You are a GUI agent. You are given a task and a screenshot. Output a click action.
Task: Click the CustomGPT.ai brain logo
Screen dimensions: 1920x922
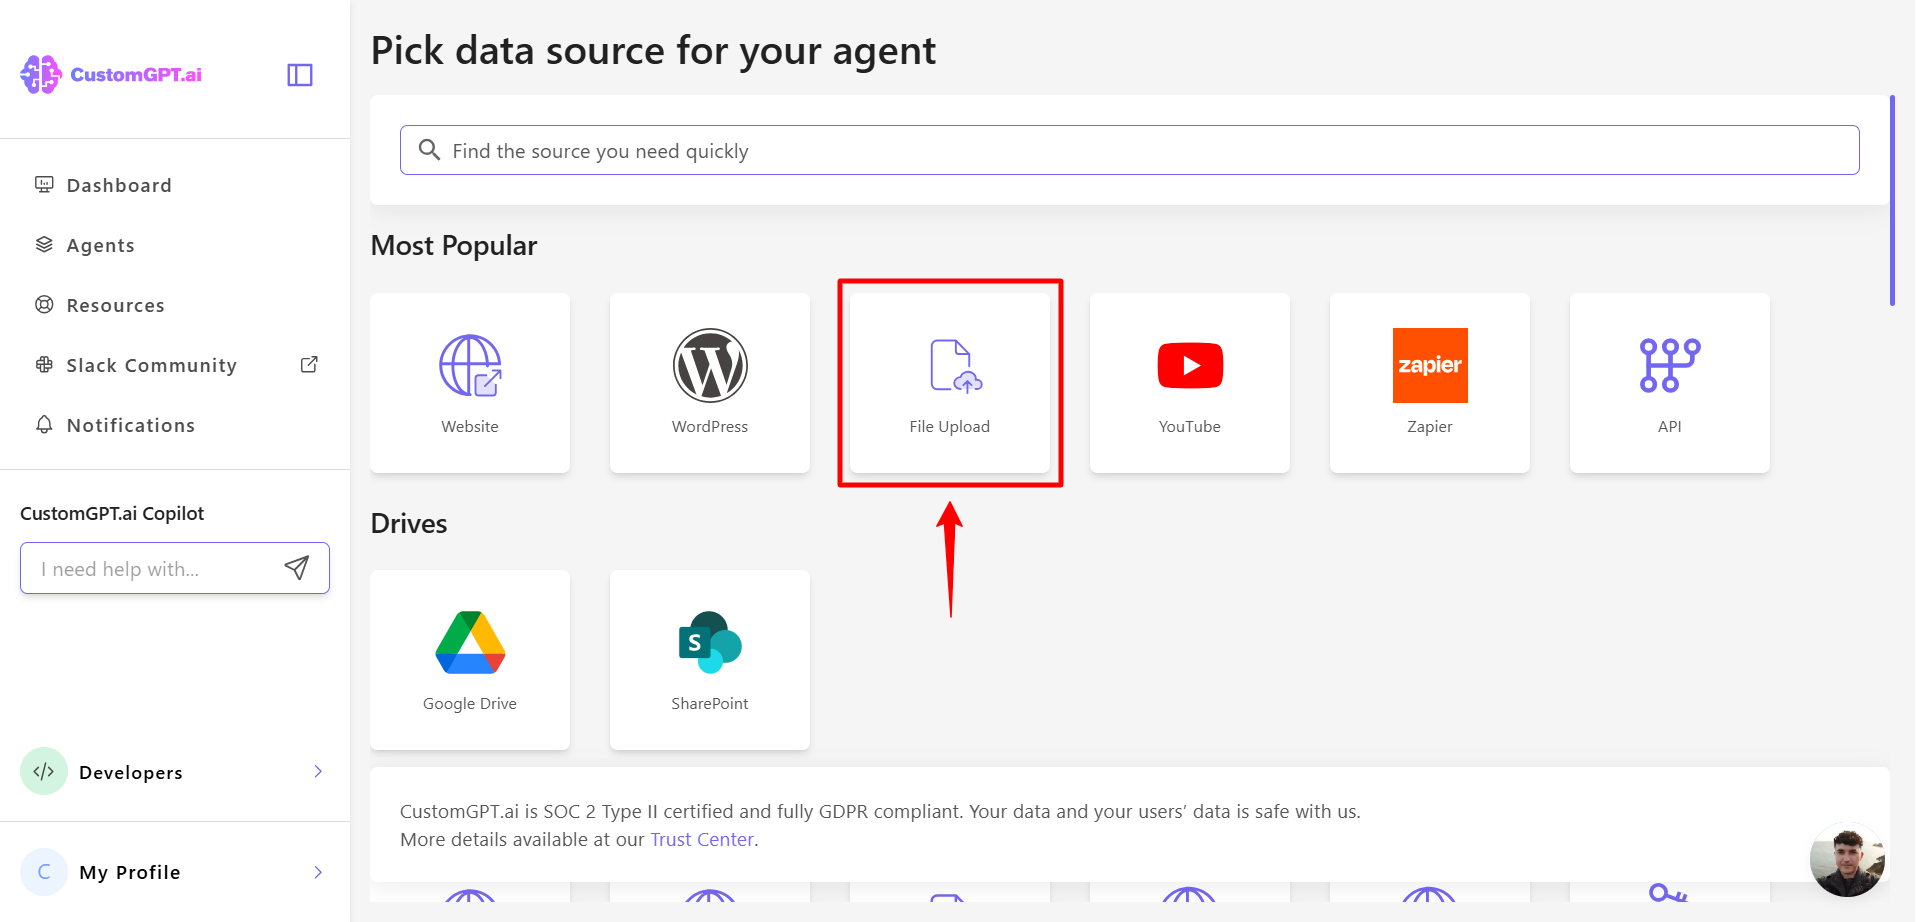(x=41, y=75)
